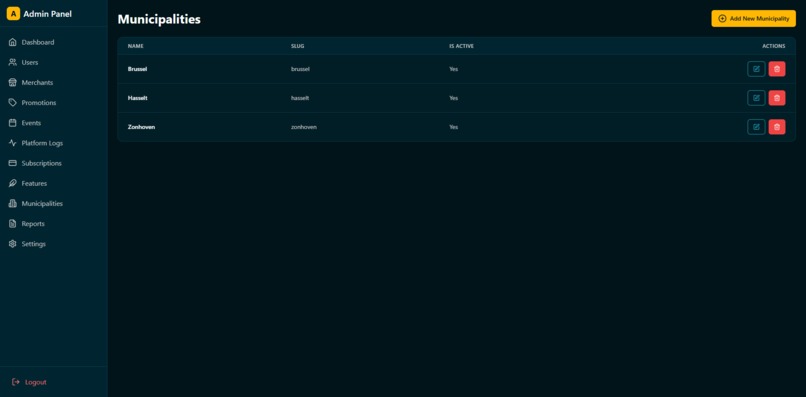The height and width of the screenshot is (397, 806).
Task: Delete the Zonhoven municipality
Action: click(777, 127)
